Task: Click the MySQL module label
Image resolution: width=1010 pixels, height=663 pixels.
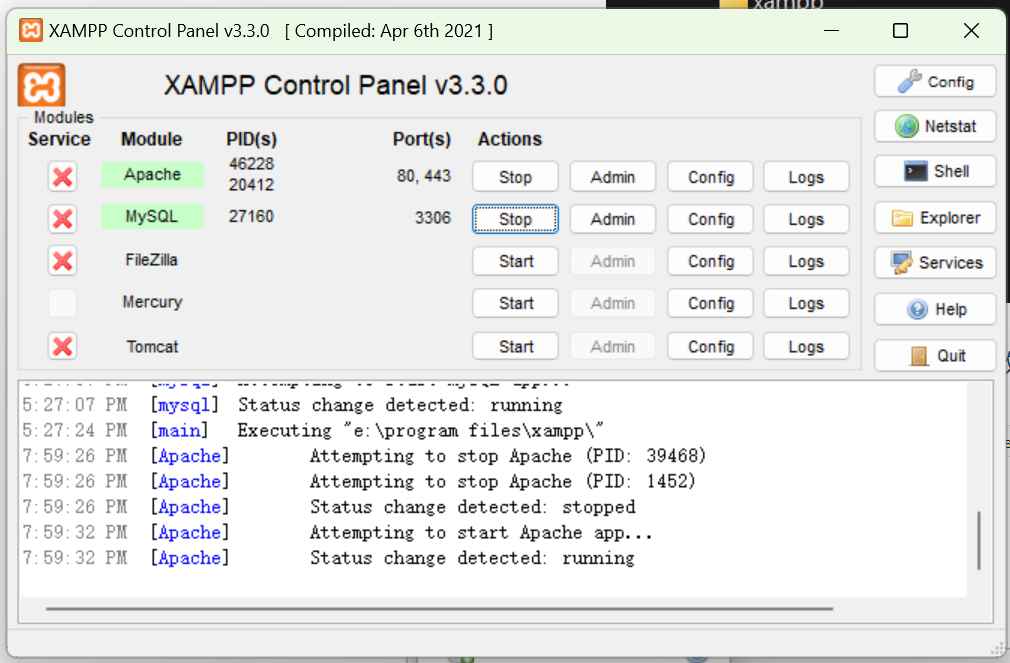Action: [152, 216]
